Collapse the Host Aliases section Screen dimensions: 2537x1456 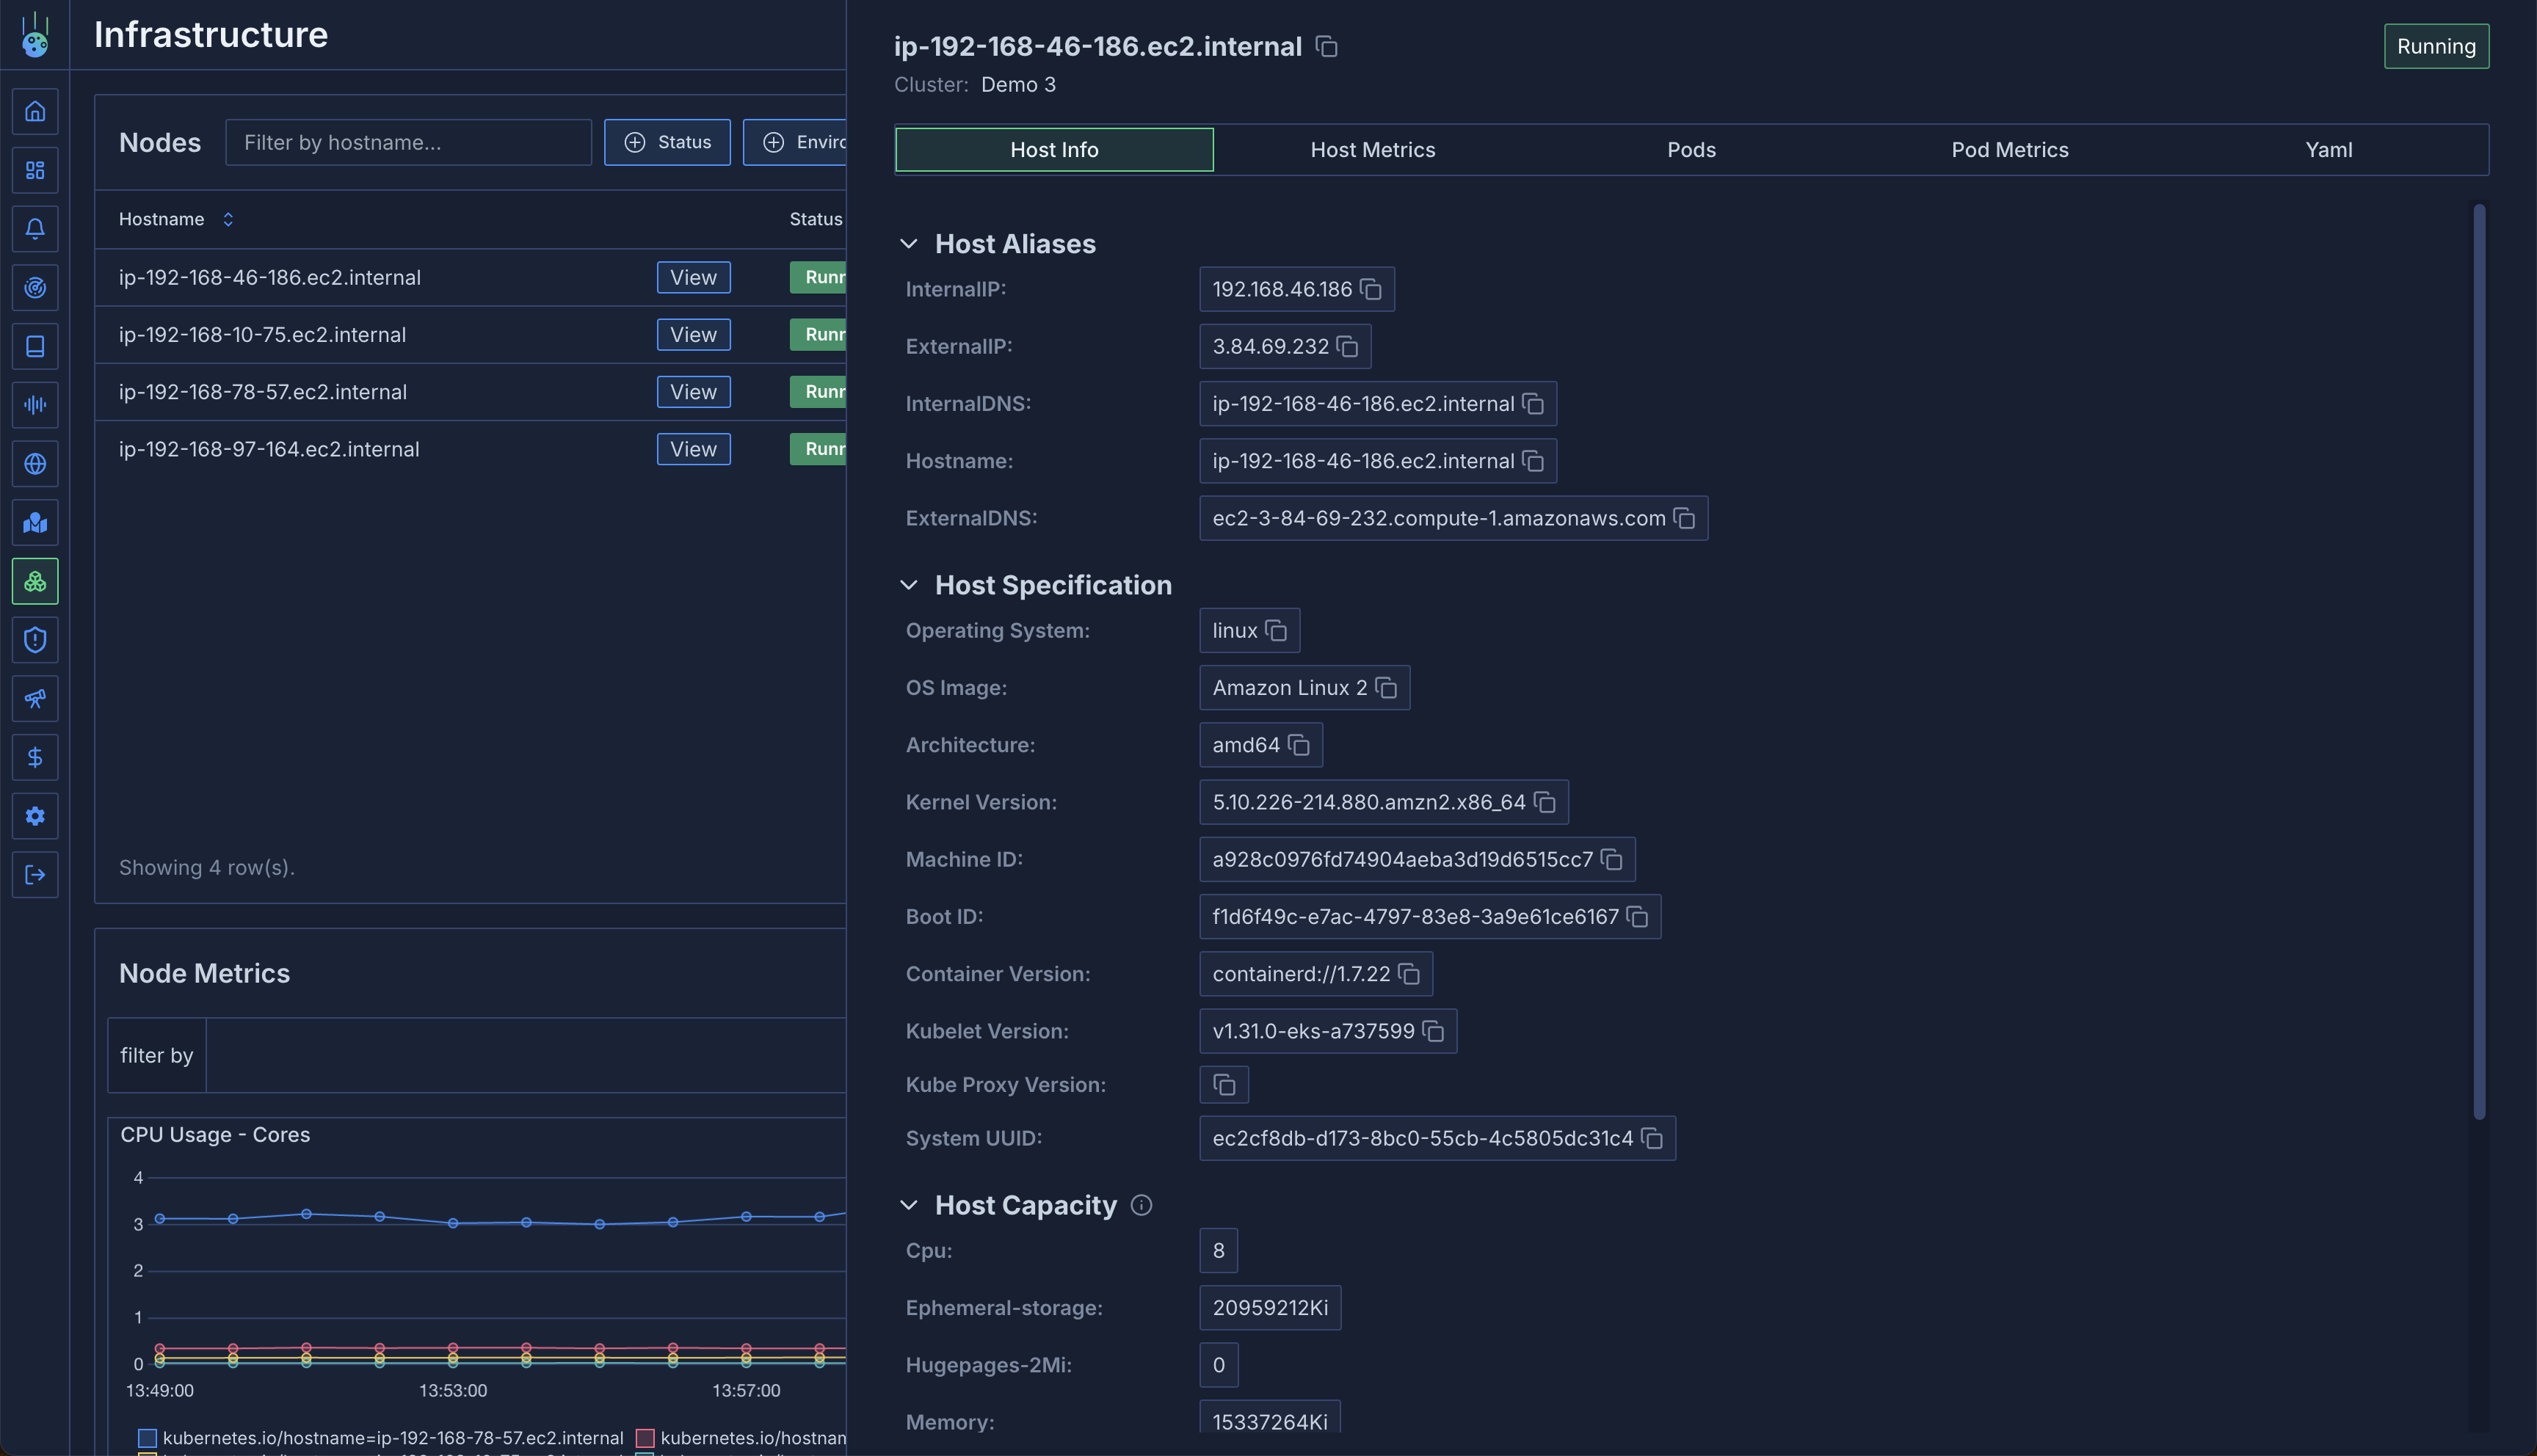(908, 244)
